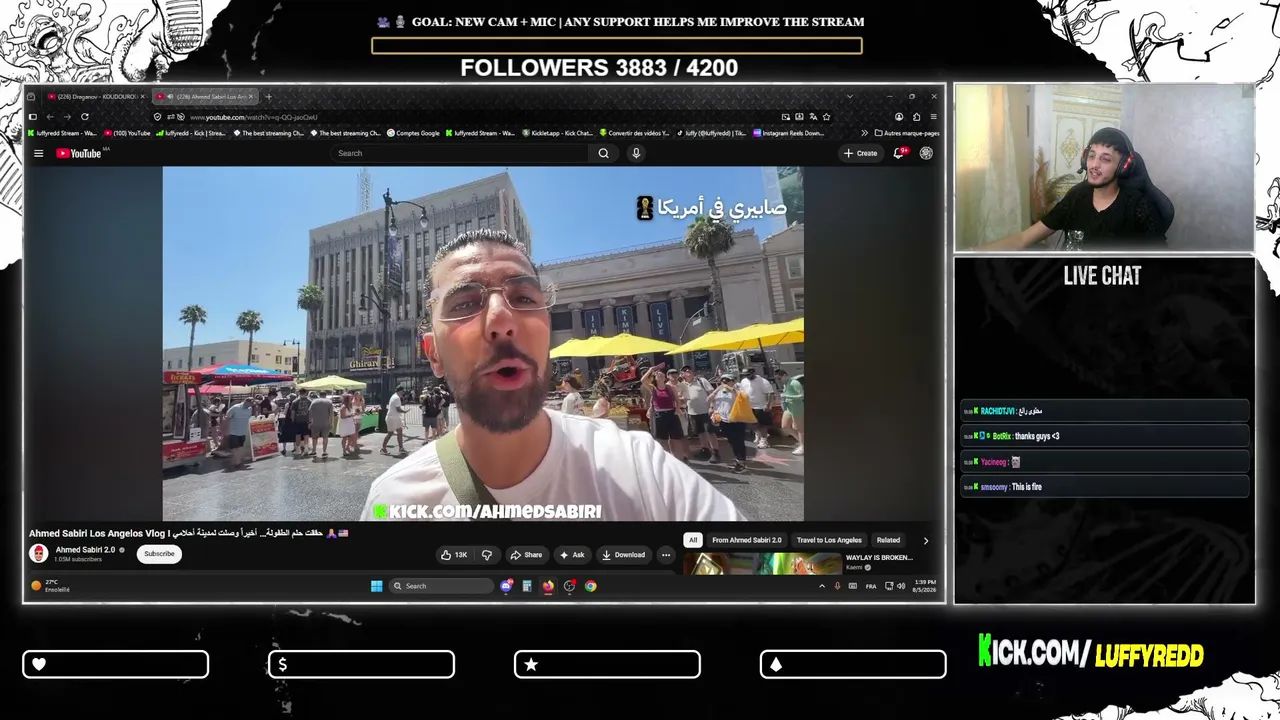Open the YouTube account avatar menu
Screen dimensions: 1280x720
tap(926, 153)
